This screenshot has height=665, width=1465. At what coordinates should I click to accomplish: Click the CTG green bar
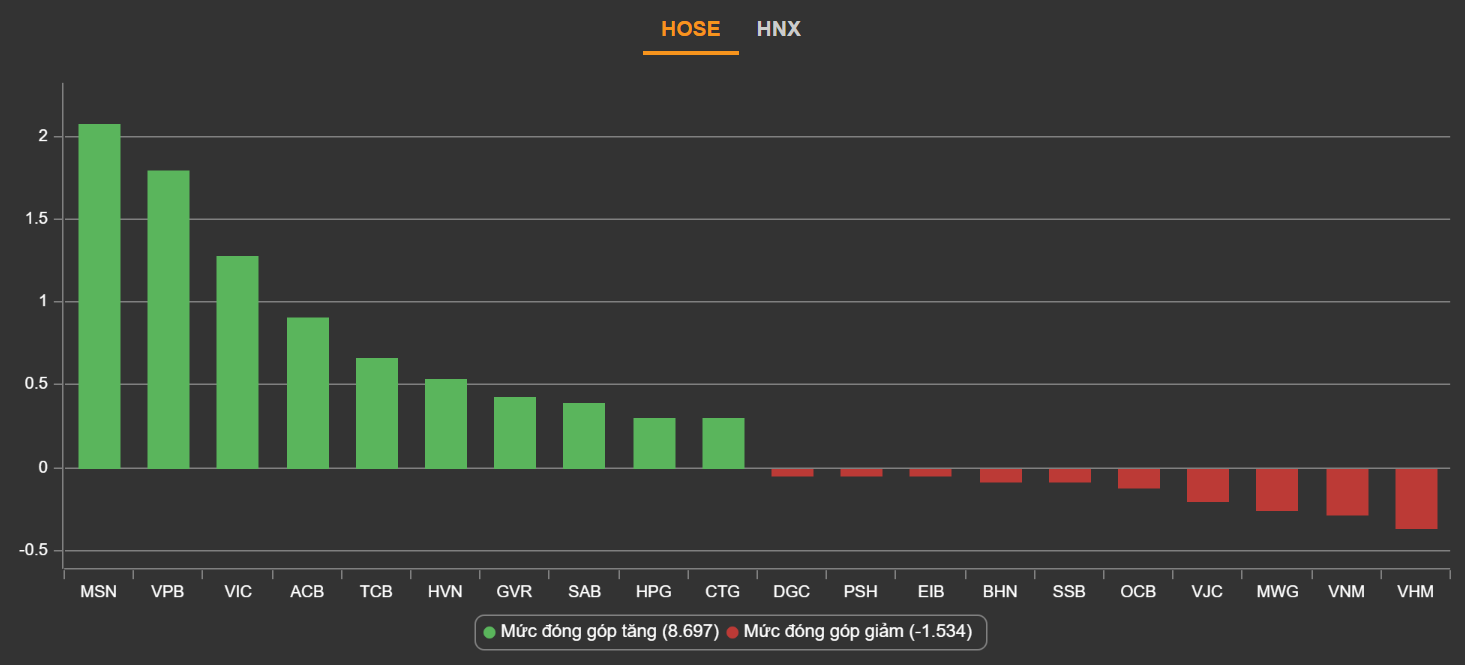(723, 443)
